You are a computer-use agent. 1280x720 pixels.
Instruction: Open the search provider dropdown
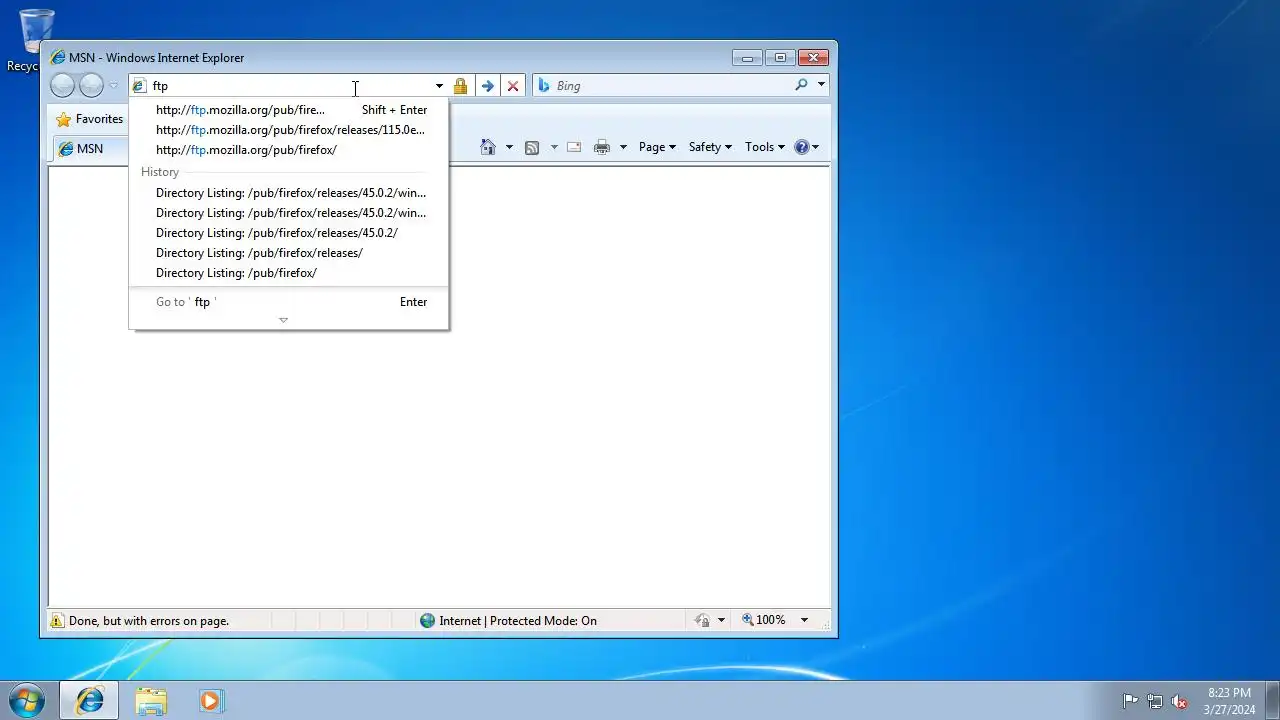821,86
